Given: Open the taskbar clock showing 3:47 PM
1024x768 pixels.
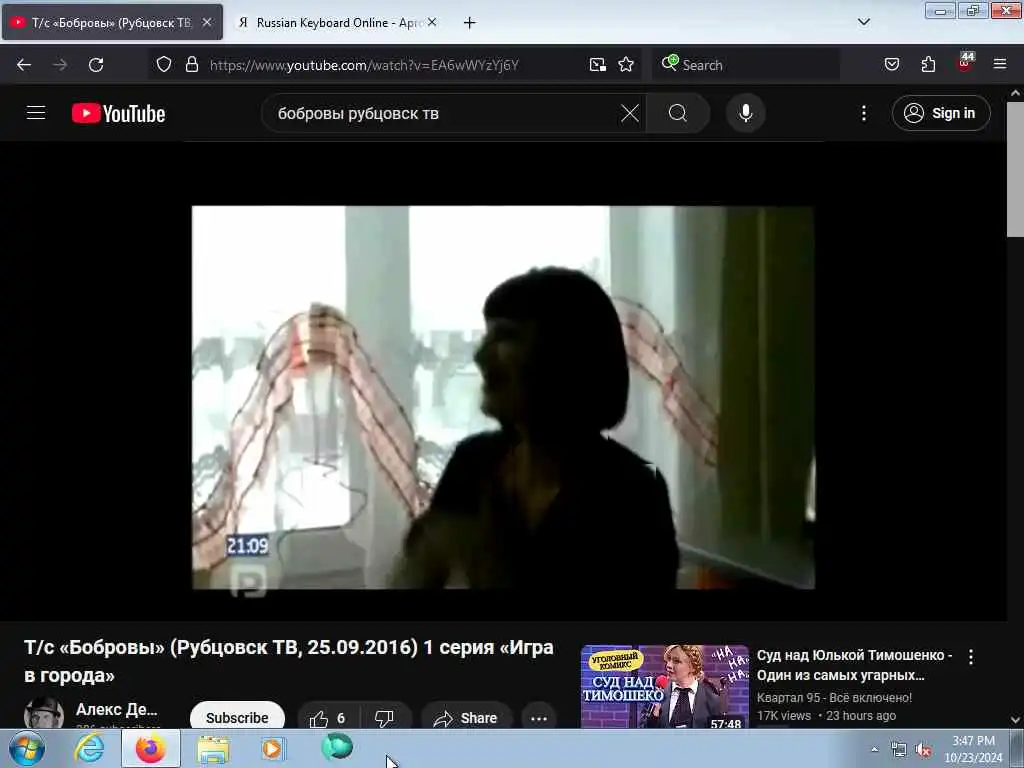Looking at the screenshot, I should [x=973, y=749].
